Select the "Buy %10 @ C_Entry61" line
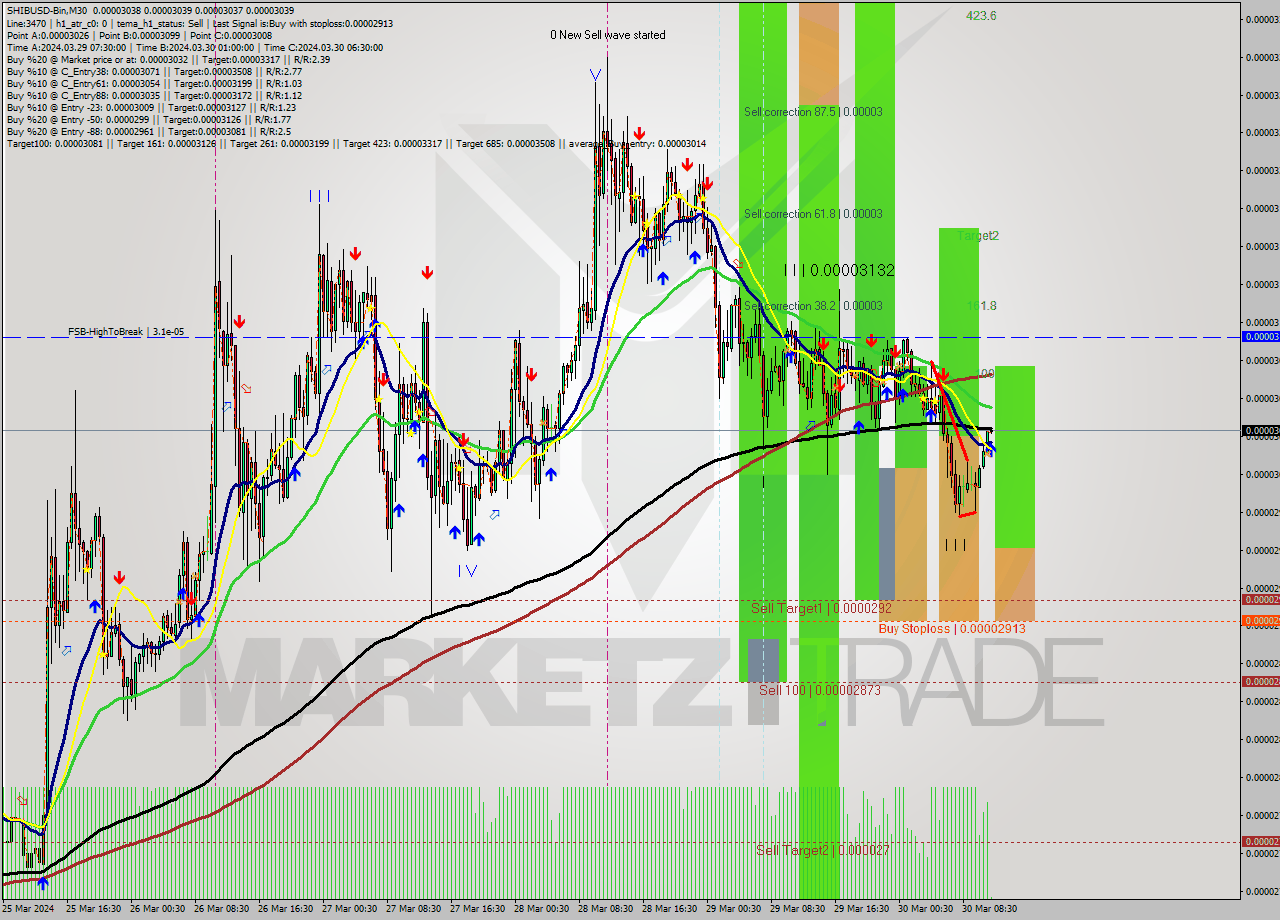The image size is (1280, 920). (154, 83)
